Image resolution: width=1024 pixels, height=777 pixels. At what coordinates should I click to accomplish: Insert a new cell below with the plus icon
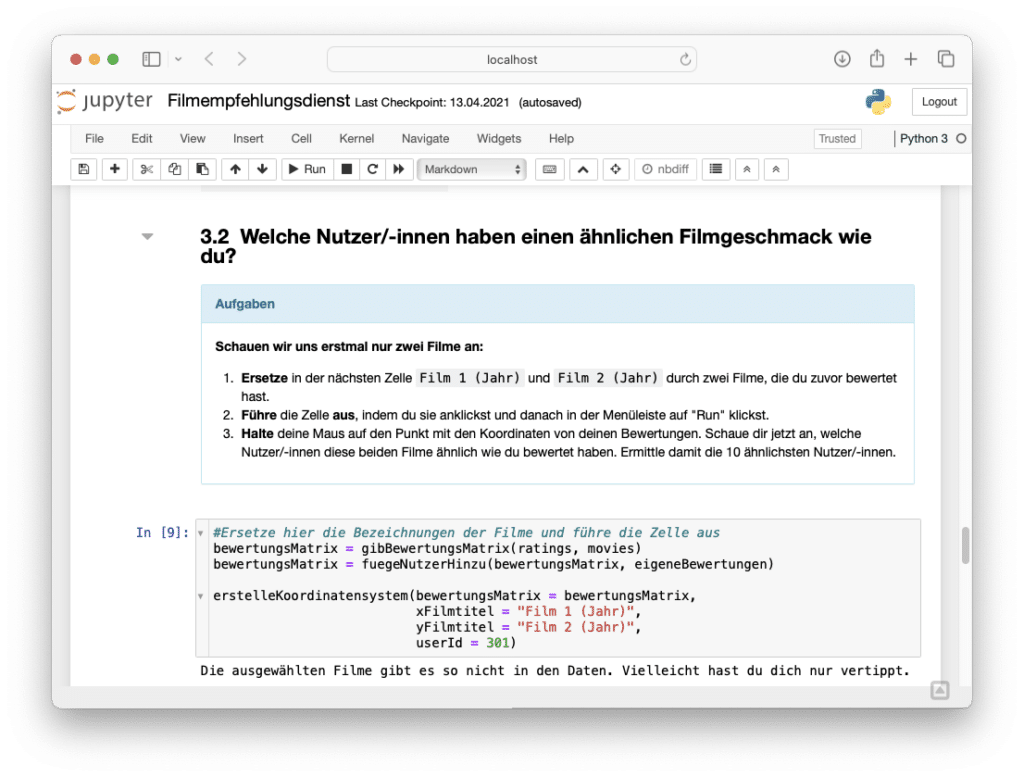[114, 169]
